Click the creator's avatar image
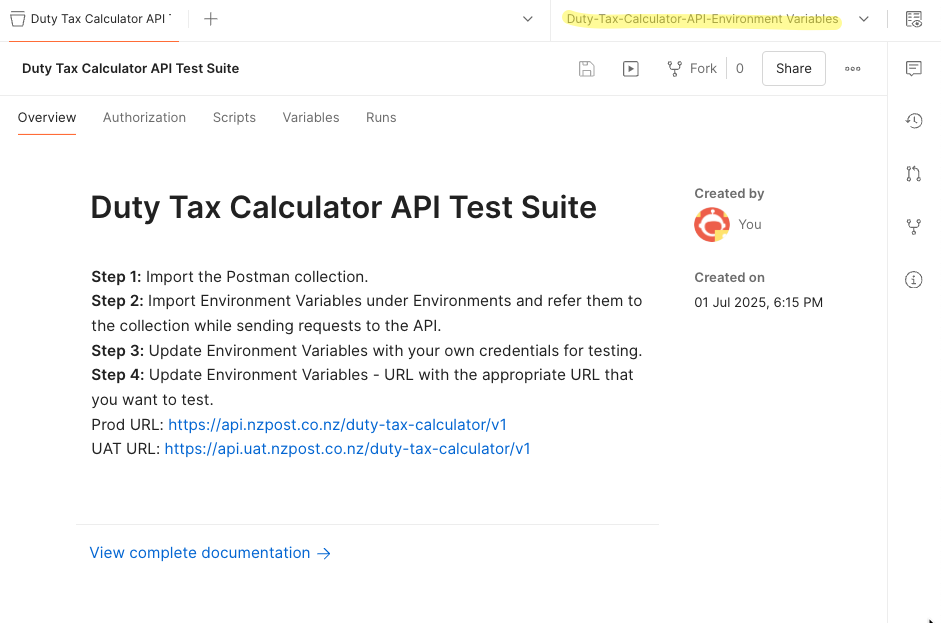Image resolution: width=941 pixels, height=623 pixels. pos(711,224)
